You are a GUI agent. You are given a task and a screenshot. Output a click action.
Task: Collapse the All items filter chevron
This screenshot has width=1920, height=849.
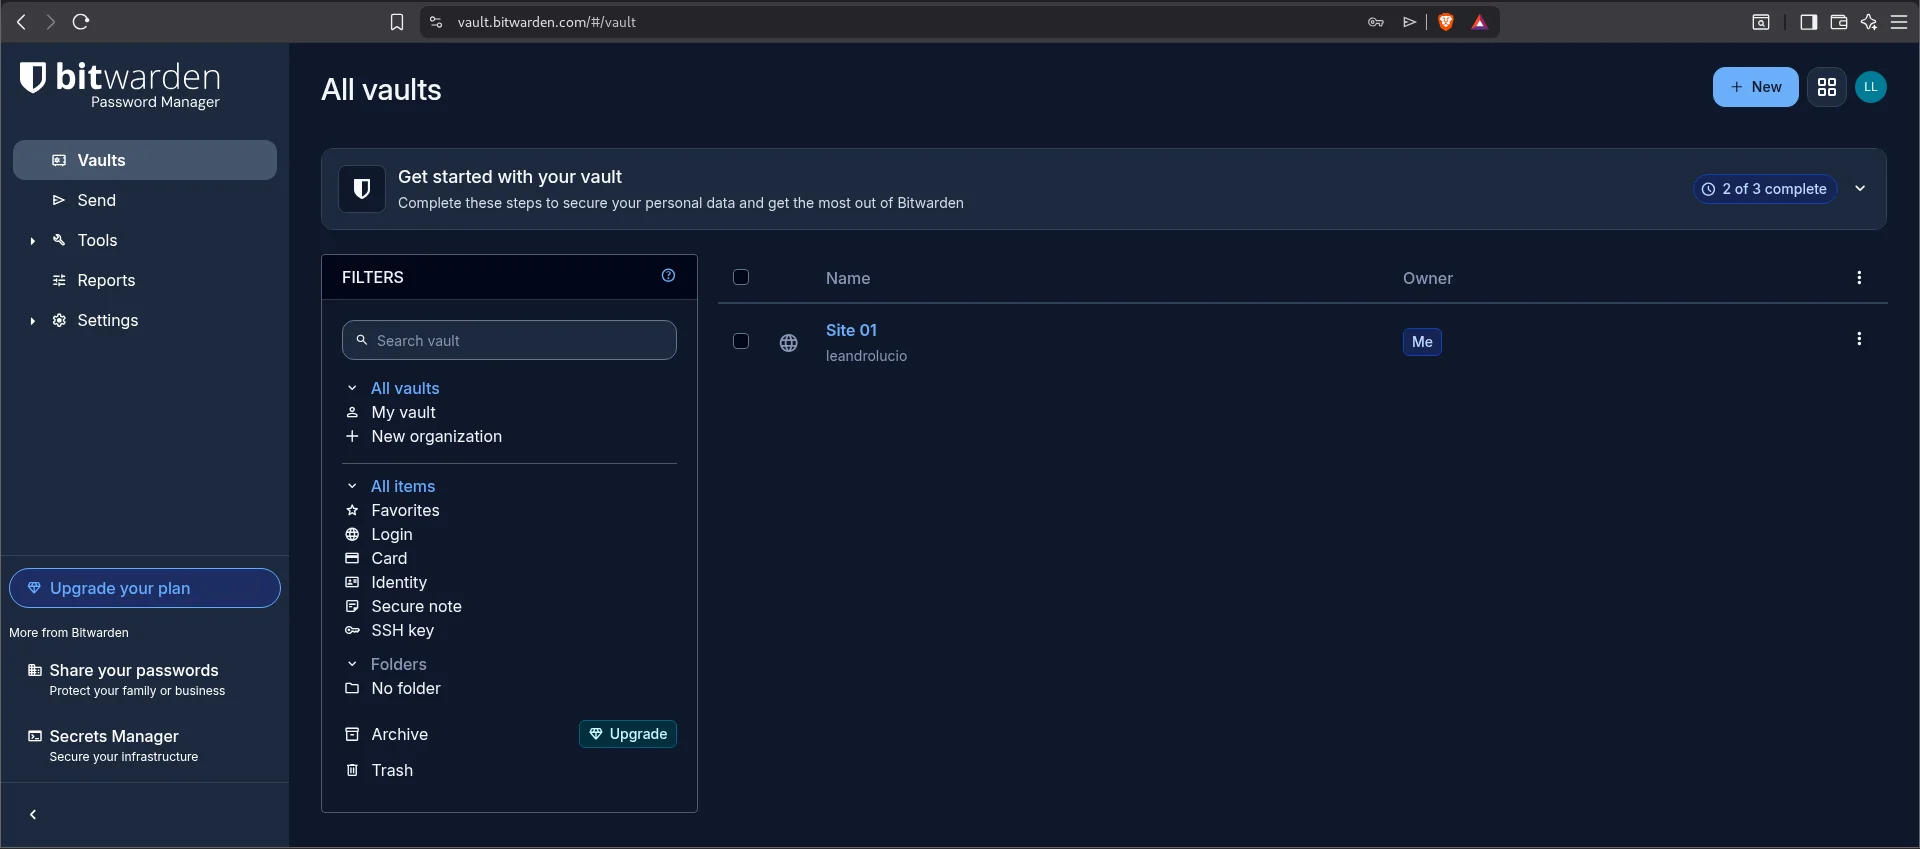pyautogui.click(x=352, y=486)
